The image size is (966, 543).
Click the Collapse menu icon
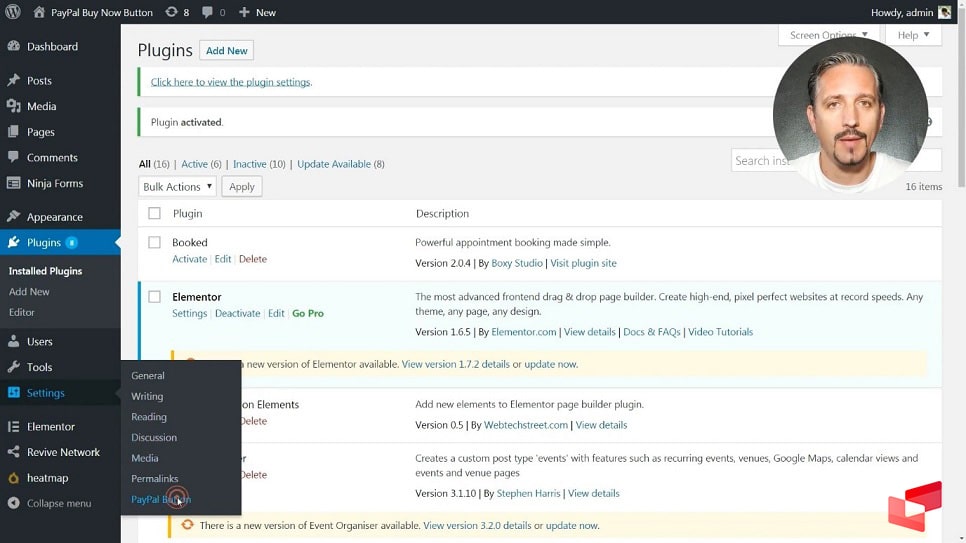pyautogui.click(x=13, y=503)
